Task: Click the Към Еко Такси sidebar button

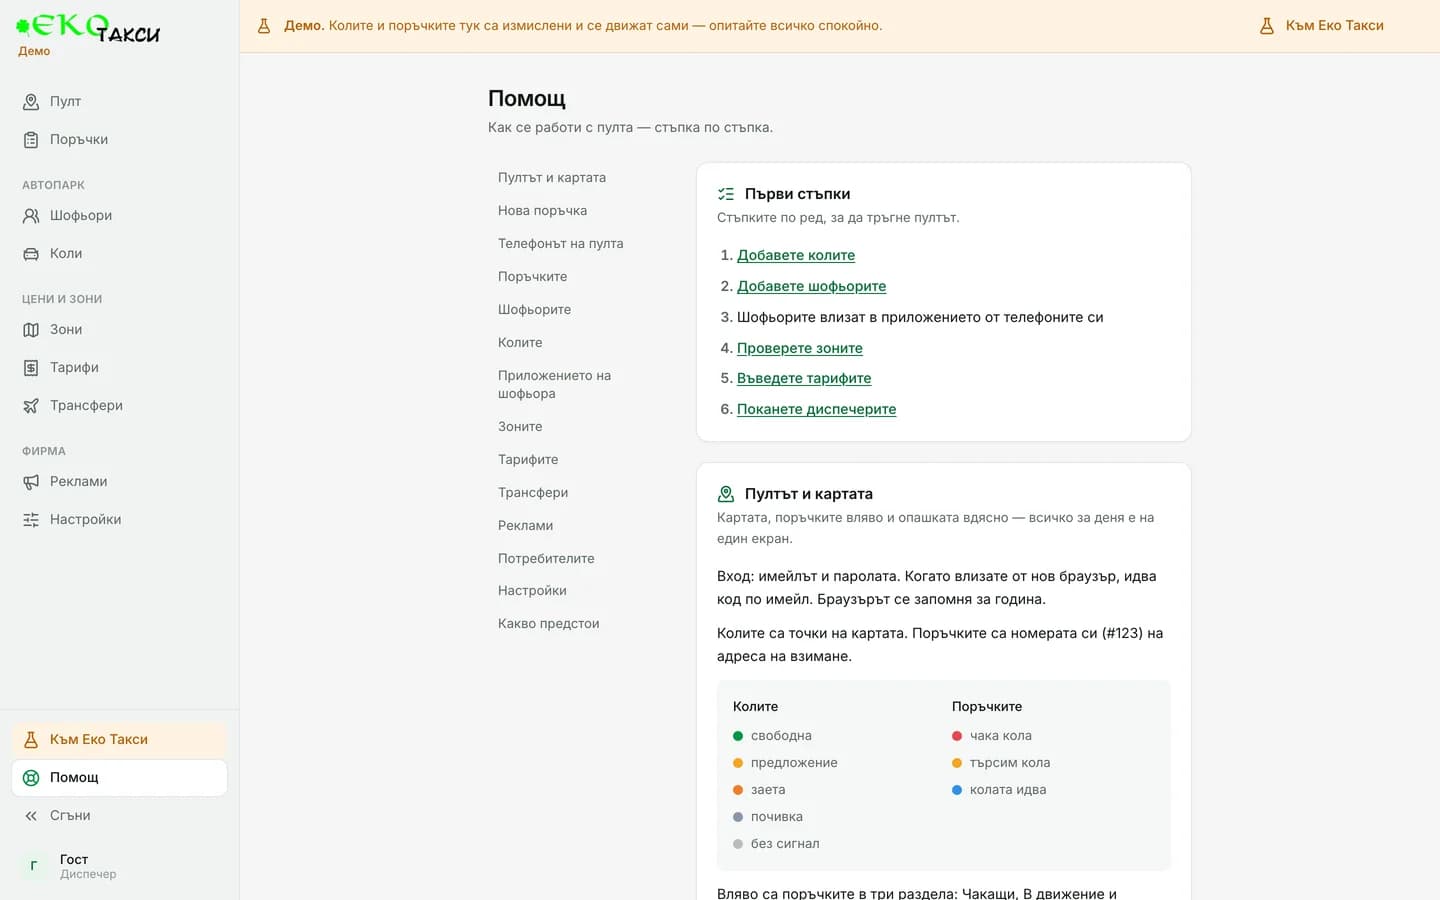Action: click(119, 739)
